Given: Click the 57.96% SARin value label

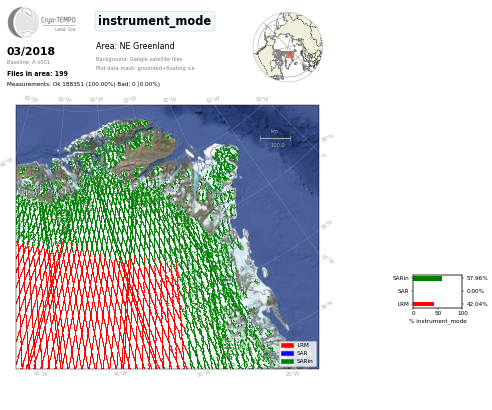Looking at the screenshot, I should click(477, 278).
